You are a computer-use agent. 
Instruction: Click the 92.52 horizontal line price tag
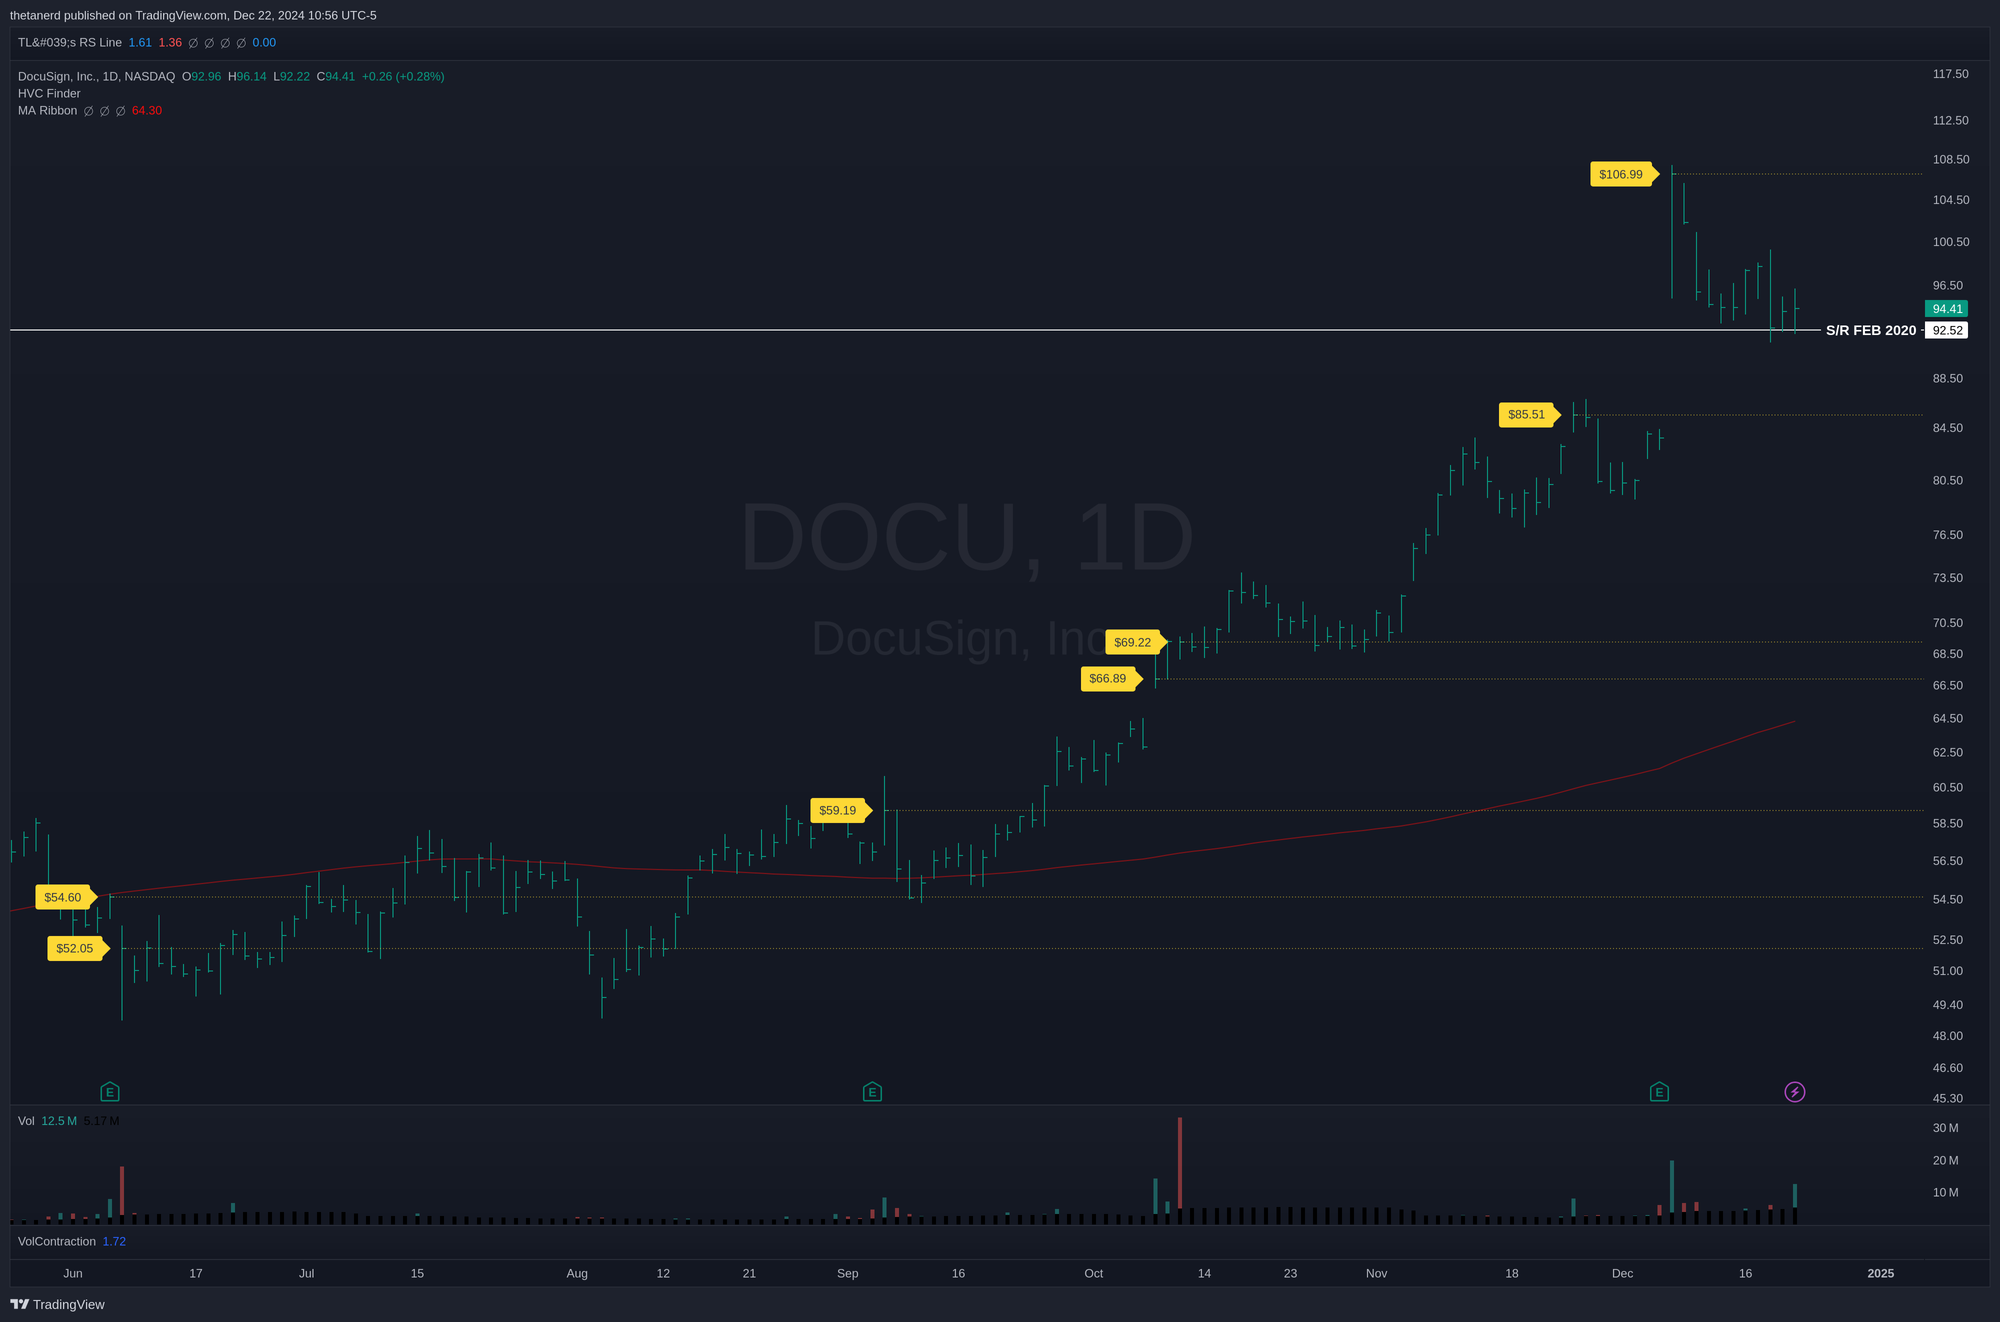(1946, 330)
